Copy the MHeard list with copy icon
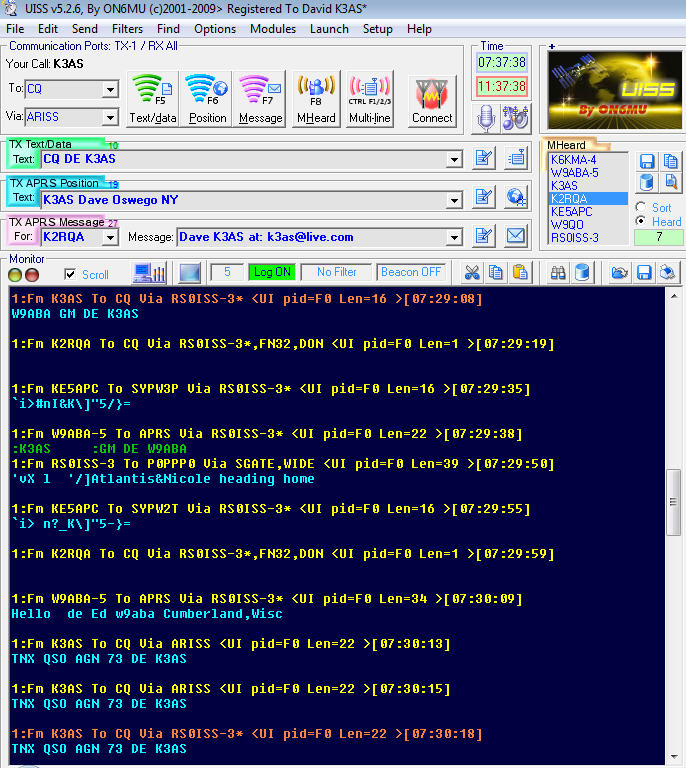Screen dimensions: 686x768 click(x=670, y=161)
